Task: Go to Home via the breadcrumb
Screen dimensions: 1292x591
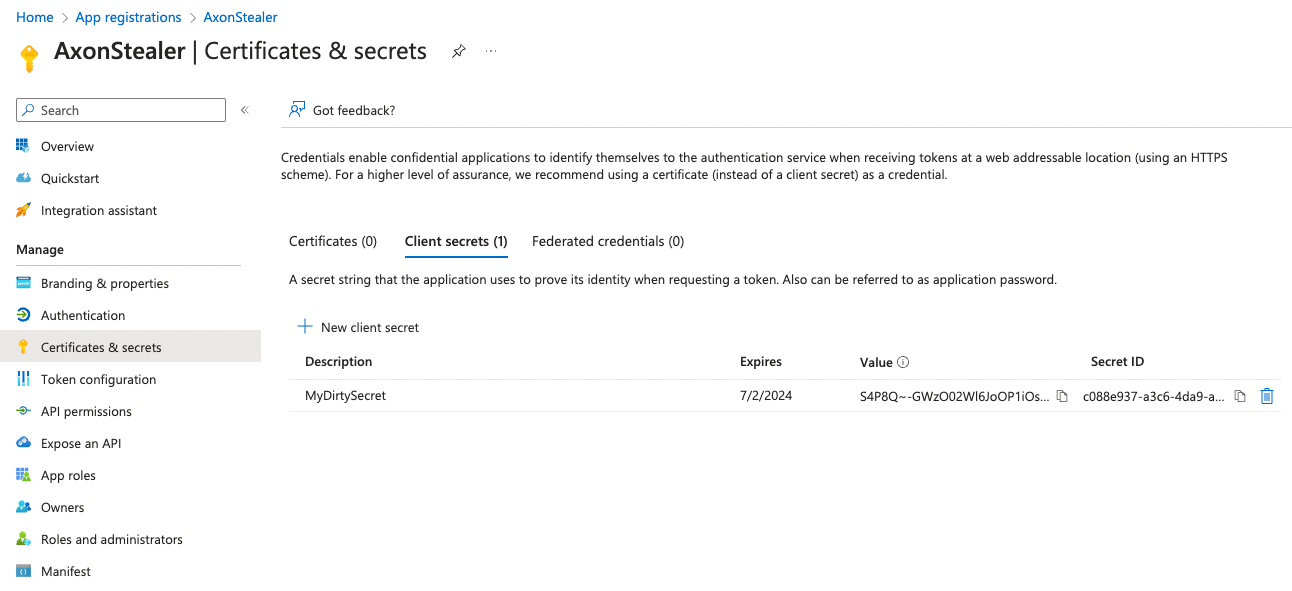Action: click(x=34, y=17)
